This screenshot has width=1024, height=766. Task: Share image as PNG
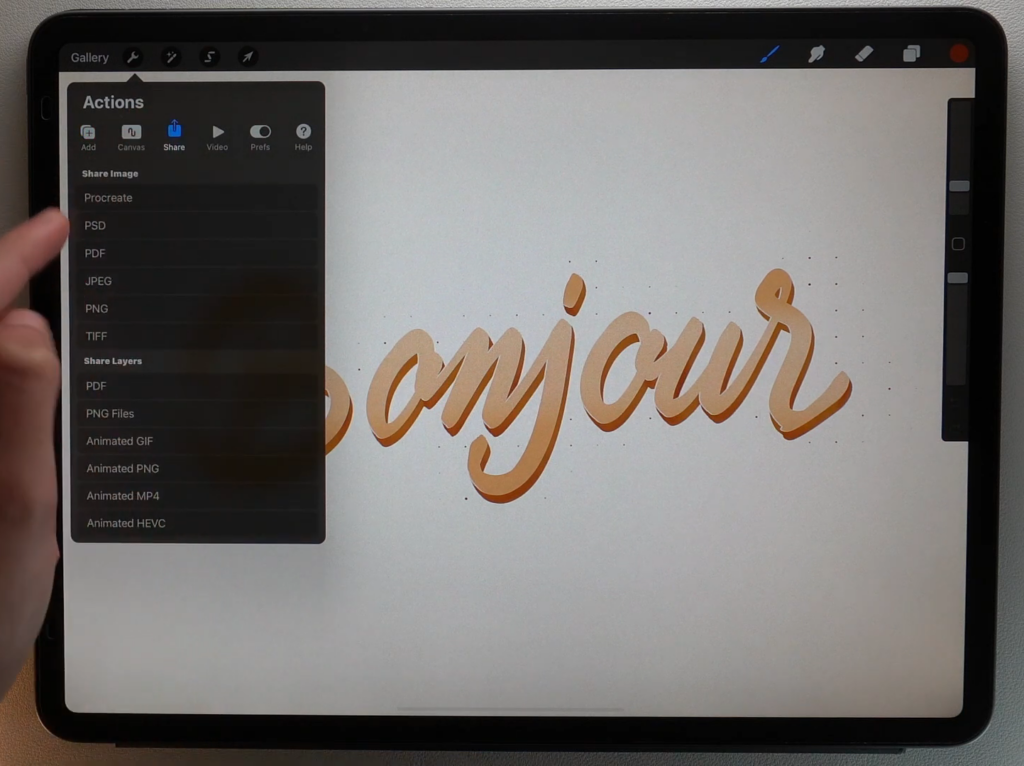197,308
